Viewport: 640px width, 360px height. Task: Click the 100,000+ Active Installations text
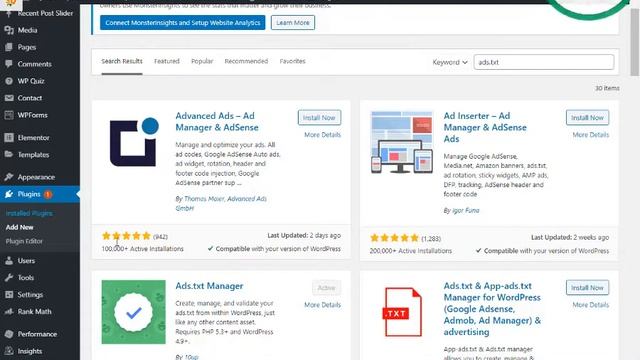[142, 249]
